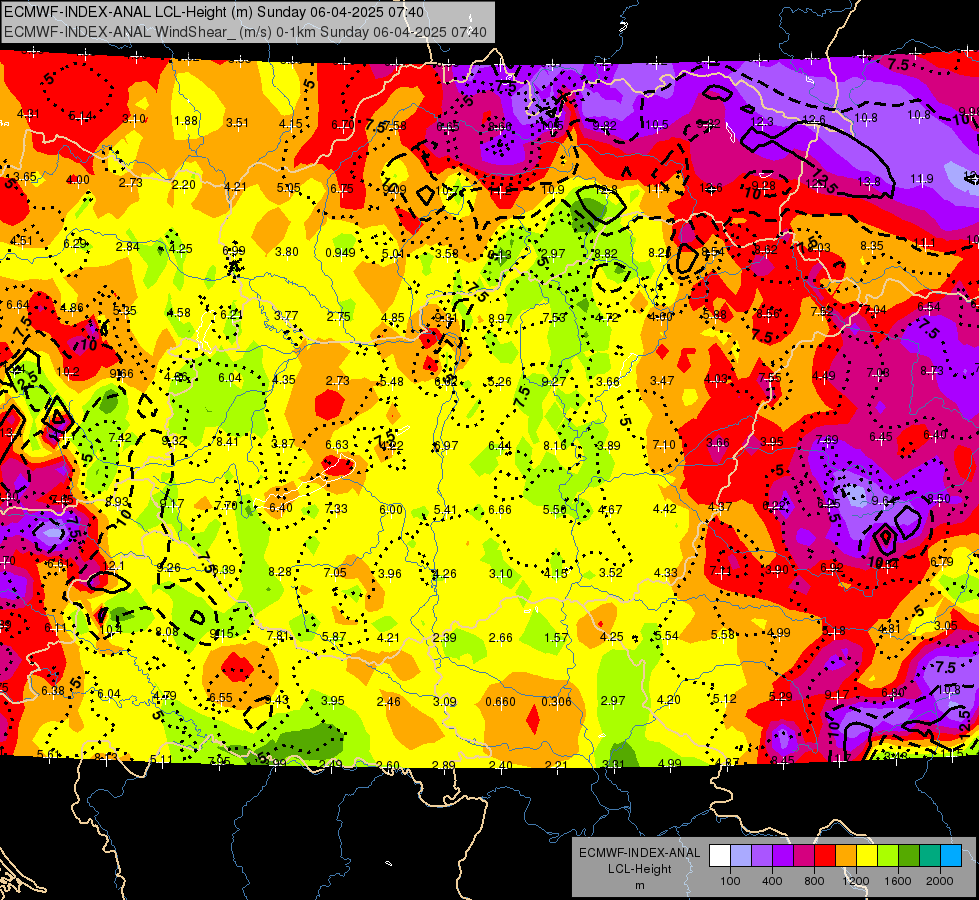Click the grid value 8.41

(227, 442)
